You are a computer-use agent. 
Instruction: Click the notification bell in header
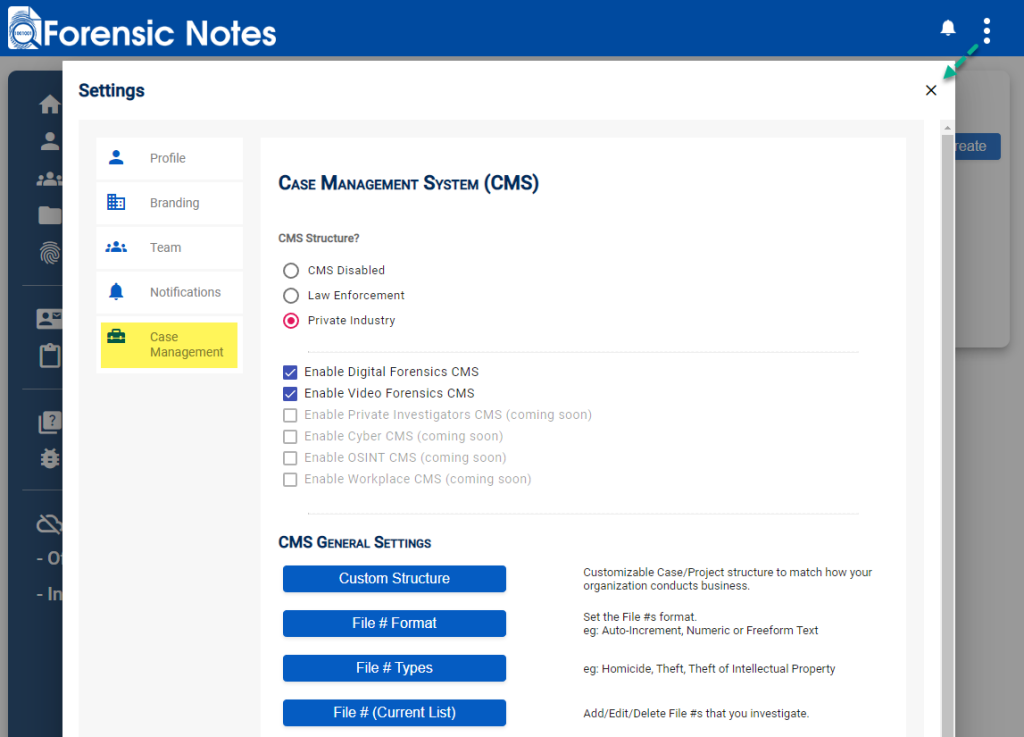coord(948,28)
